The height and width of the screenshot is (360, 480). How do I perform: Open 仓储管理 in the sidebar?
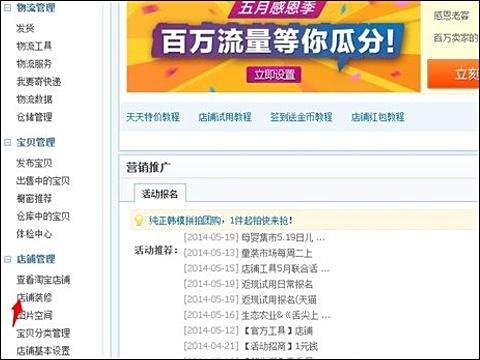coord(34,117)
